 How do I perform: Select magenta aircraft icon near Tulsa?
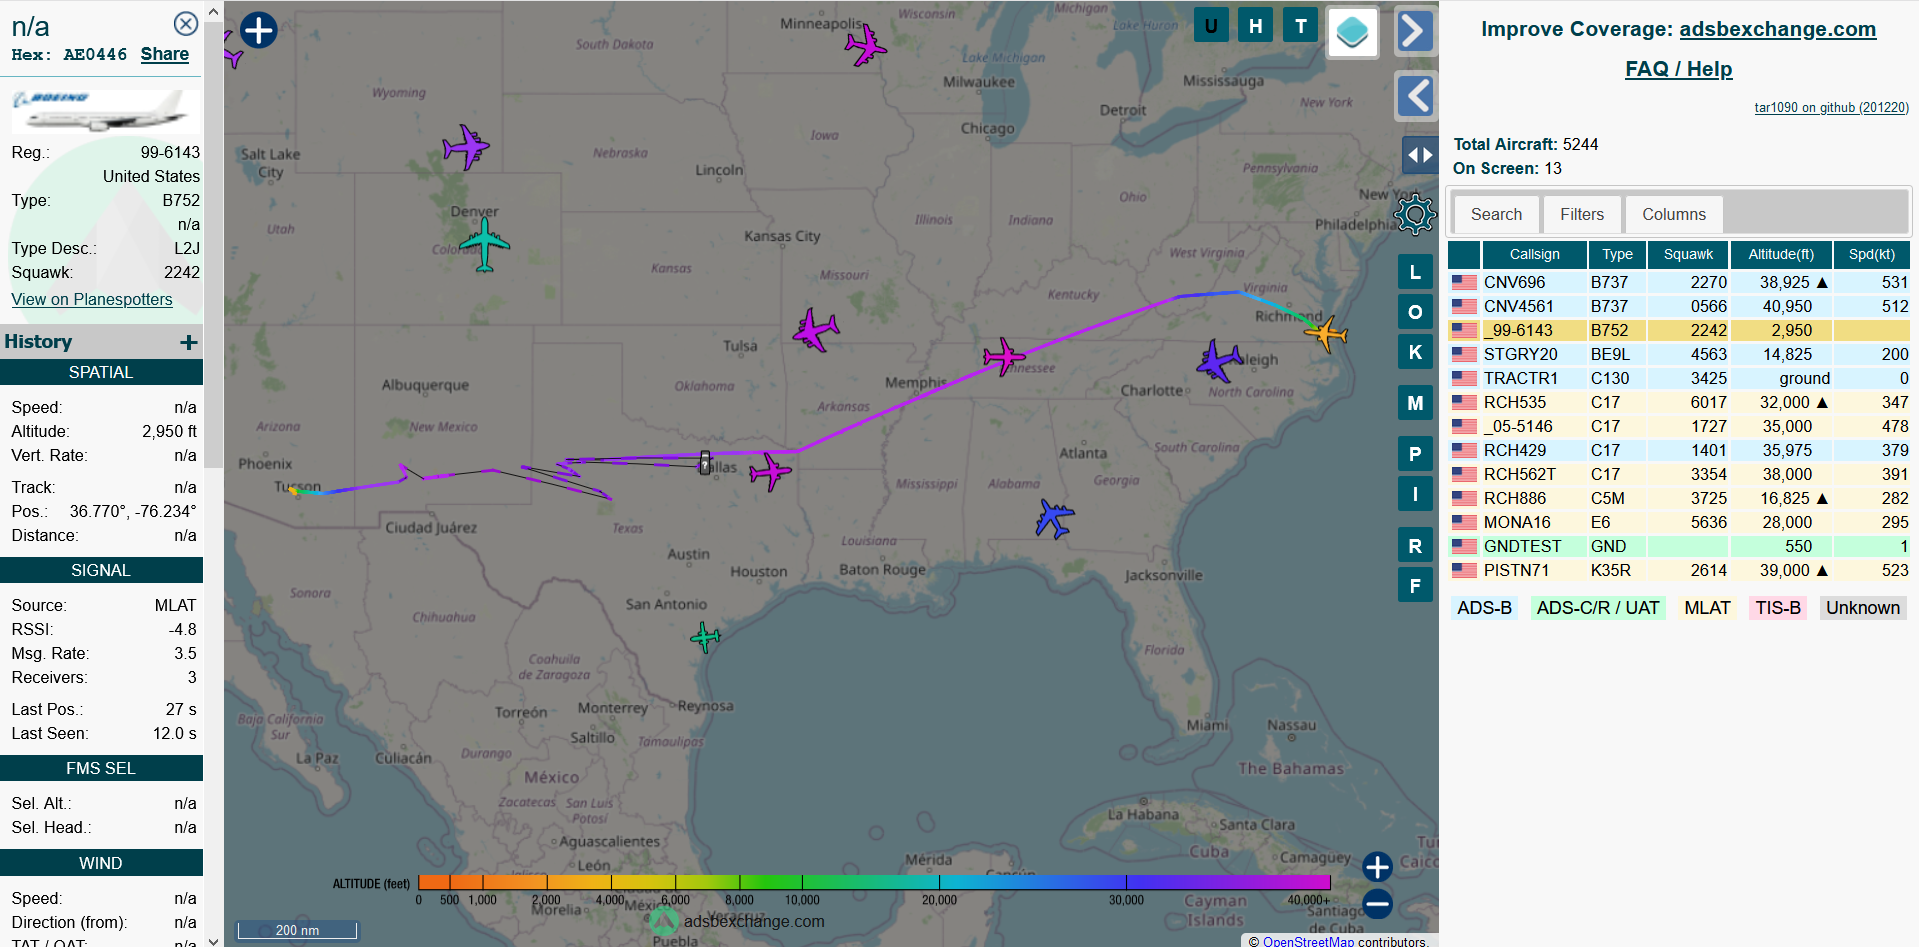pyautogui.click(x=816, y=329)
